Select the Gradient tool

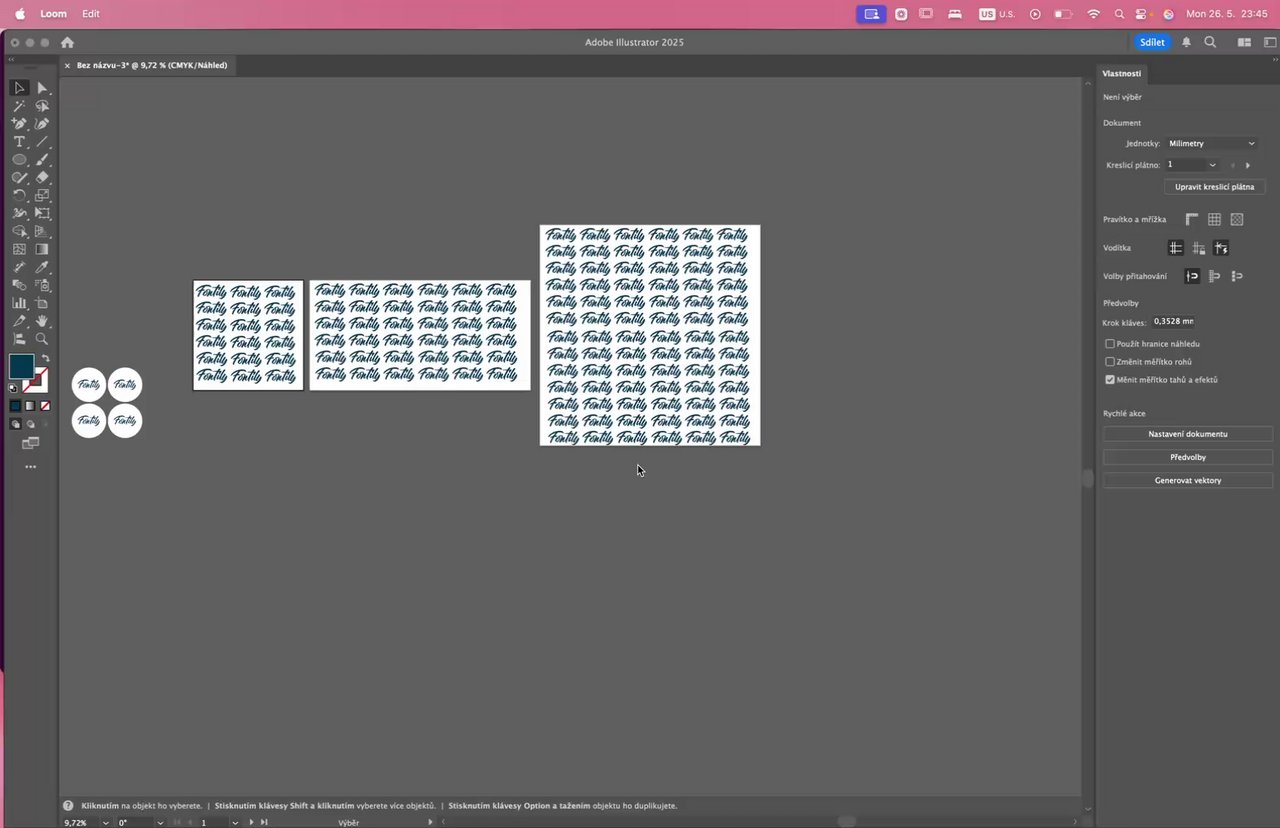pyautogui.click(x=42, y=249)
